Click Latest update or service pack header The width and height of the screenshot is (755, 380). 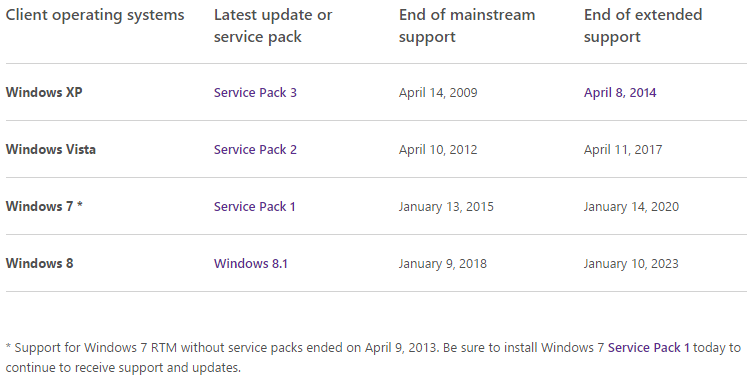[273, 26]
